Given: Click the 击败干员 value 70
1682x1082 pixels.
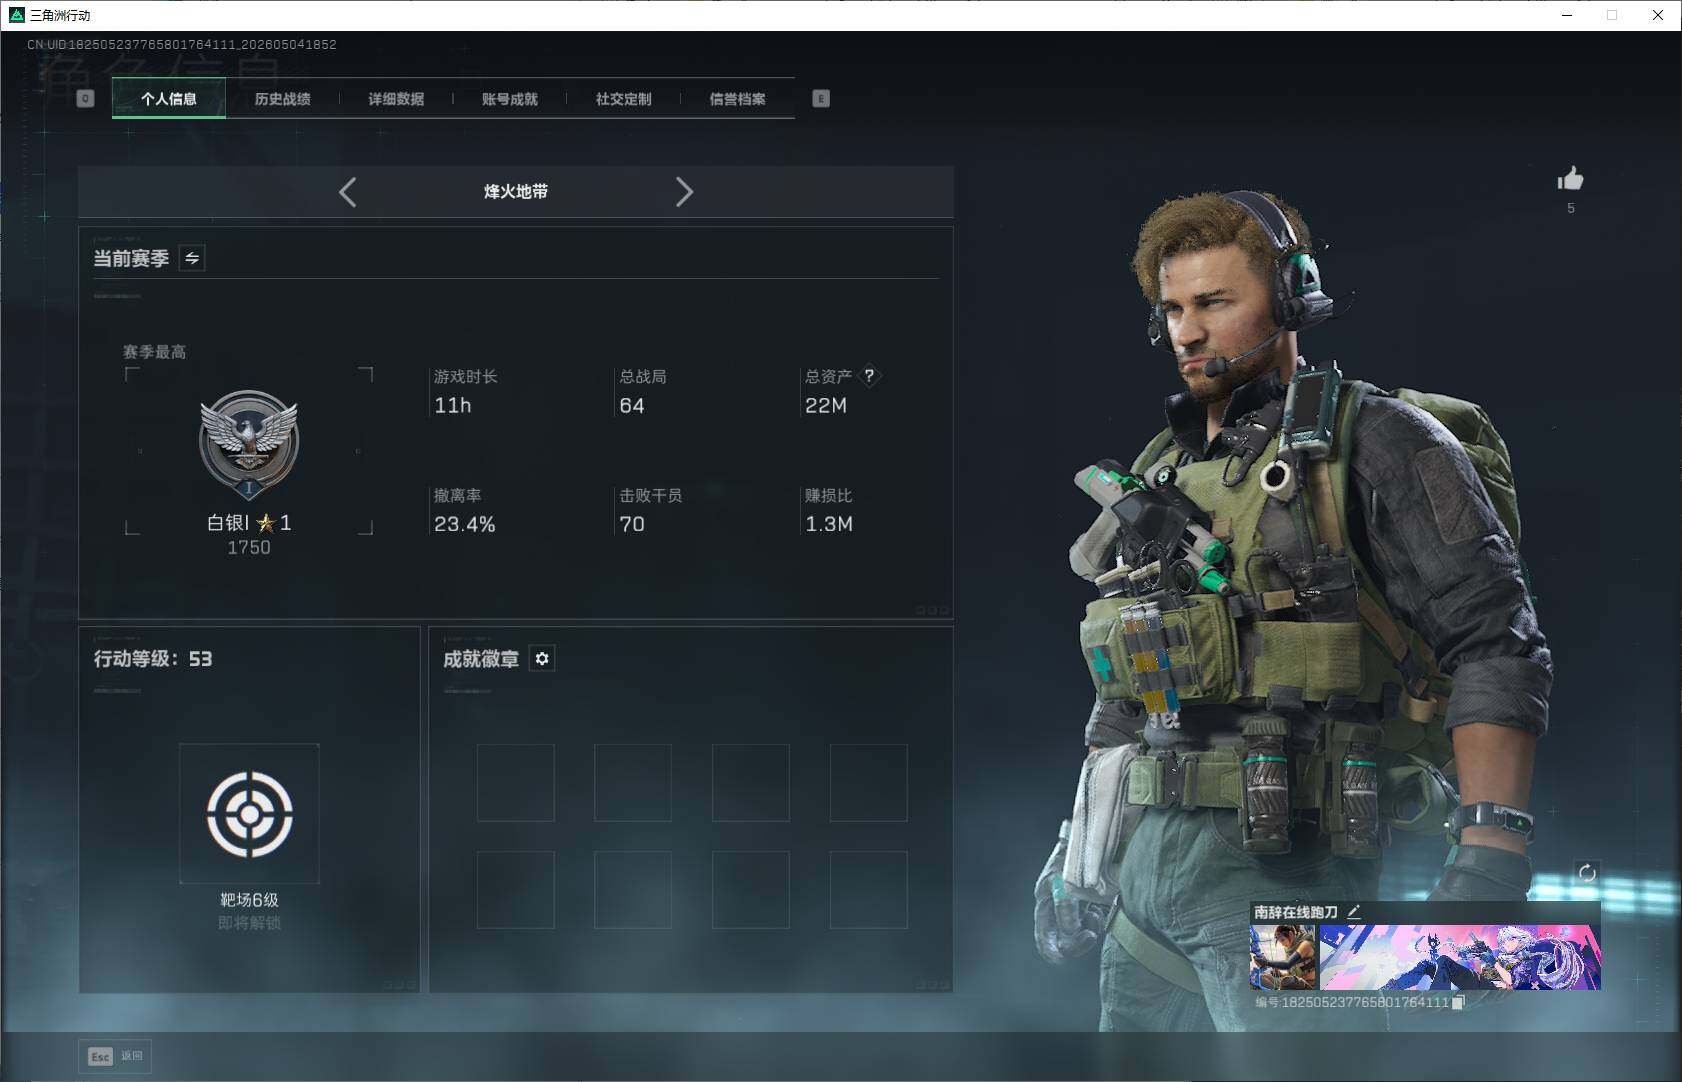Looking at the screenshot, I should click(x=632, y=524).
